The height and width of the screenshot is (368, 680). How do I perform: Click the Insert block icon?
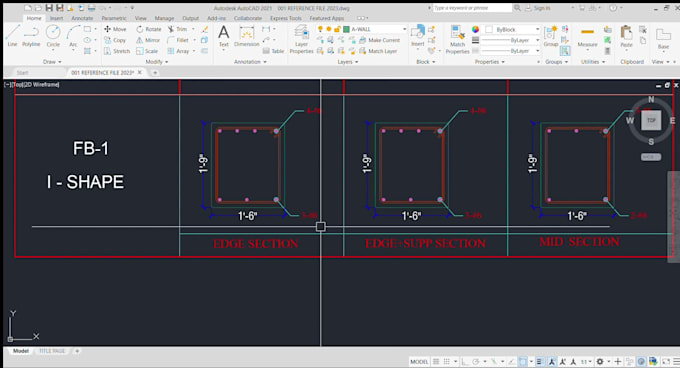pyautogui.click(x=418, y=36)
